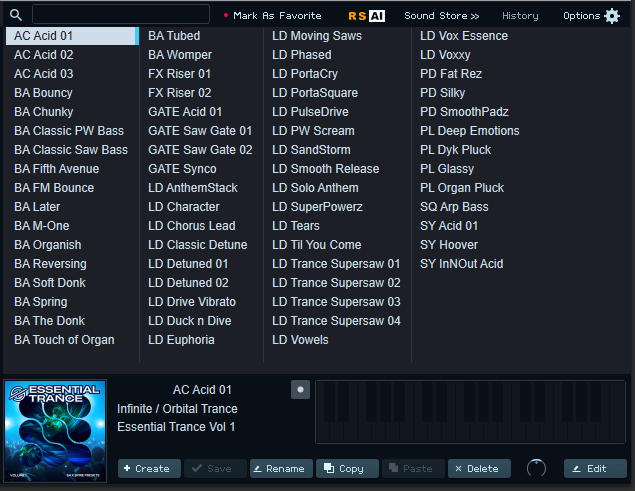This screenshot has width=635, height=491.
Task: Select the preset 'LD Classic Detune'
Action: pyautogui.click(x=198, y=245)
